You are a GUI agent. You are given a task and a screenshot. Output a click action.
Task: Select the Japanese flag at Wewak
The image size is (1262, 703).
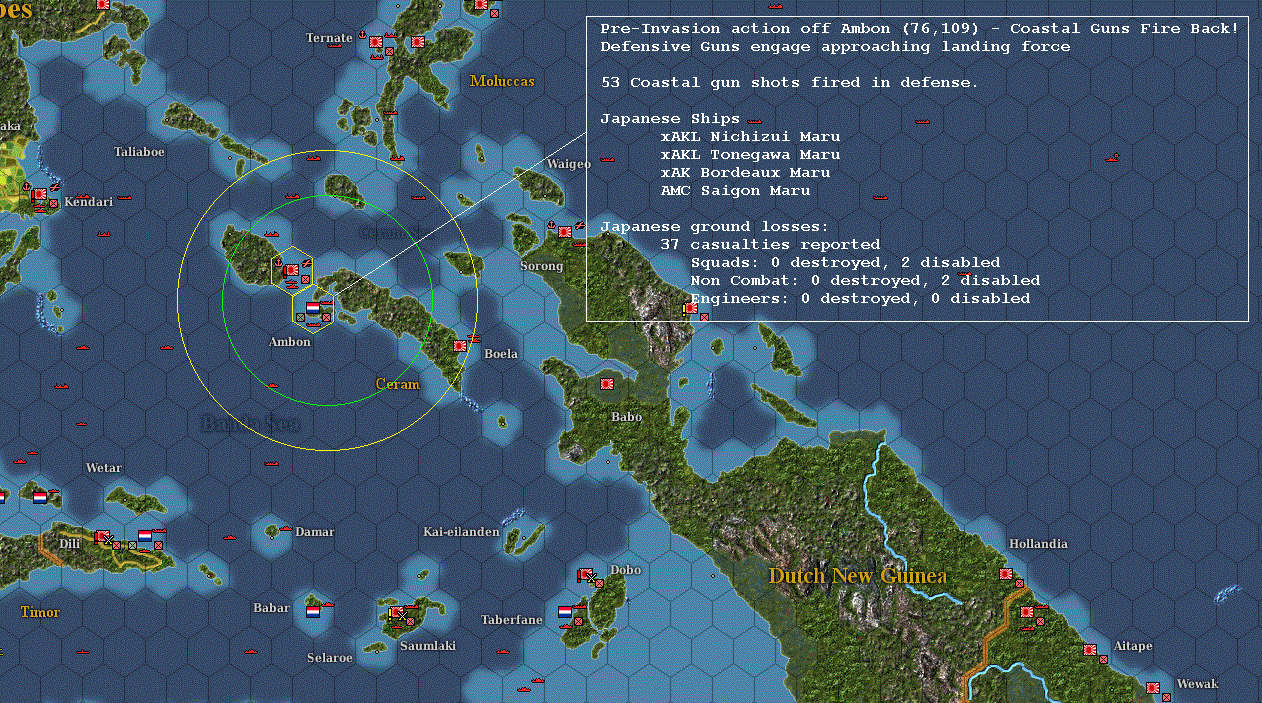coord(1153,687)
